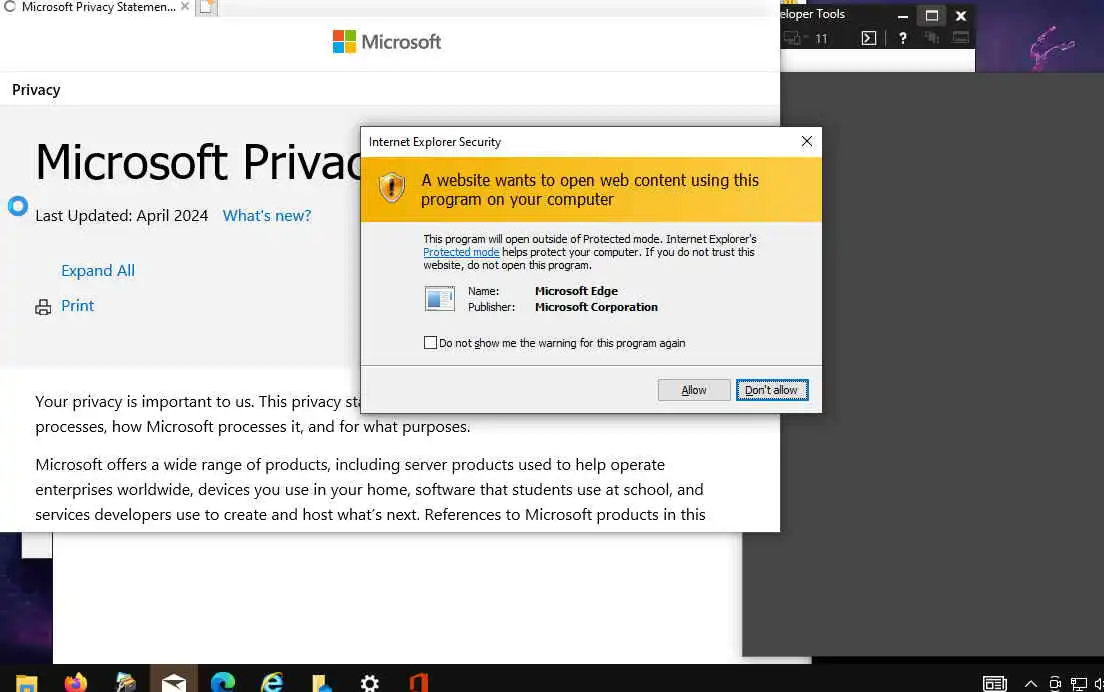Open File Explorer from the taskbar
Screen dimensions: 1104x692
click(26, 681)
